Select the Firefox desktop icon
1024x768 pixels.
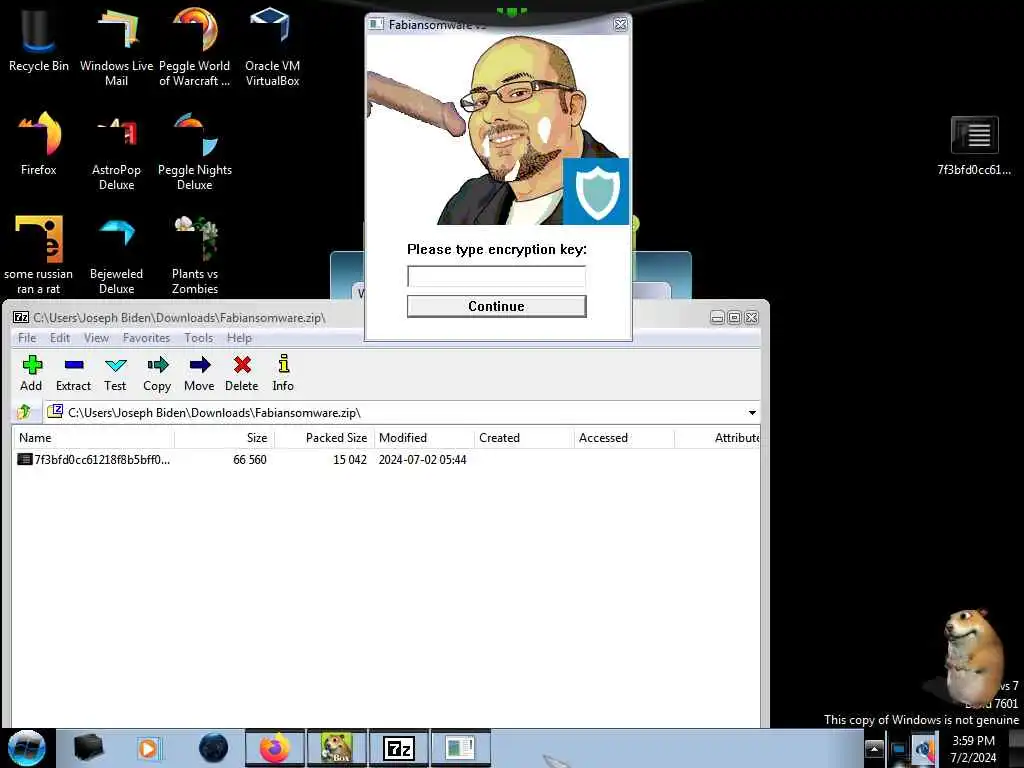pos(39,144)
